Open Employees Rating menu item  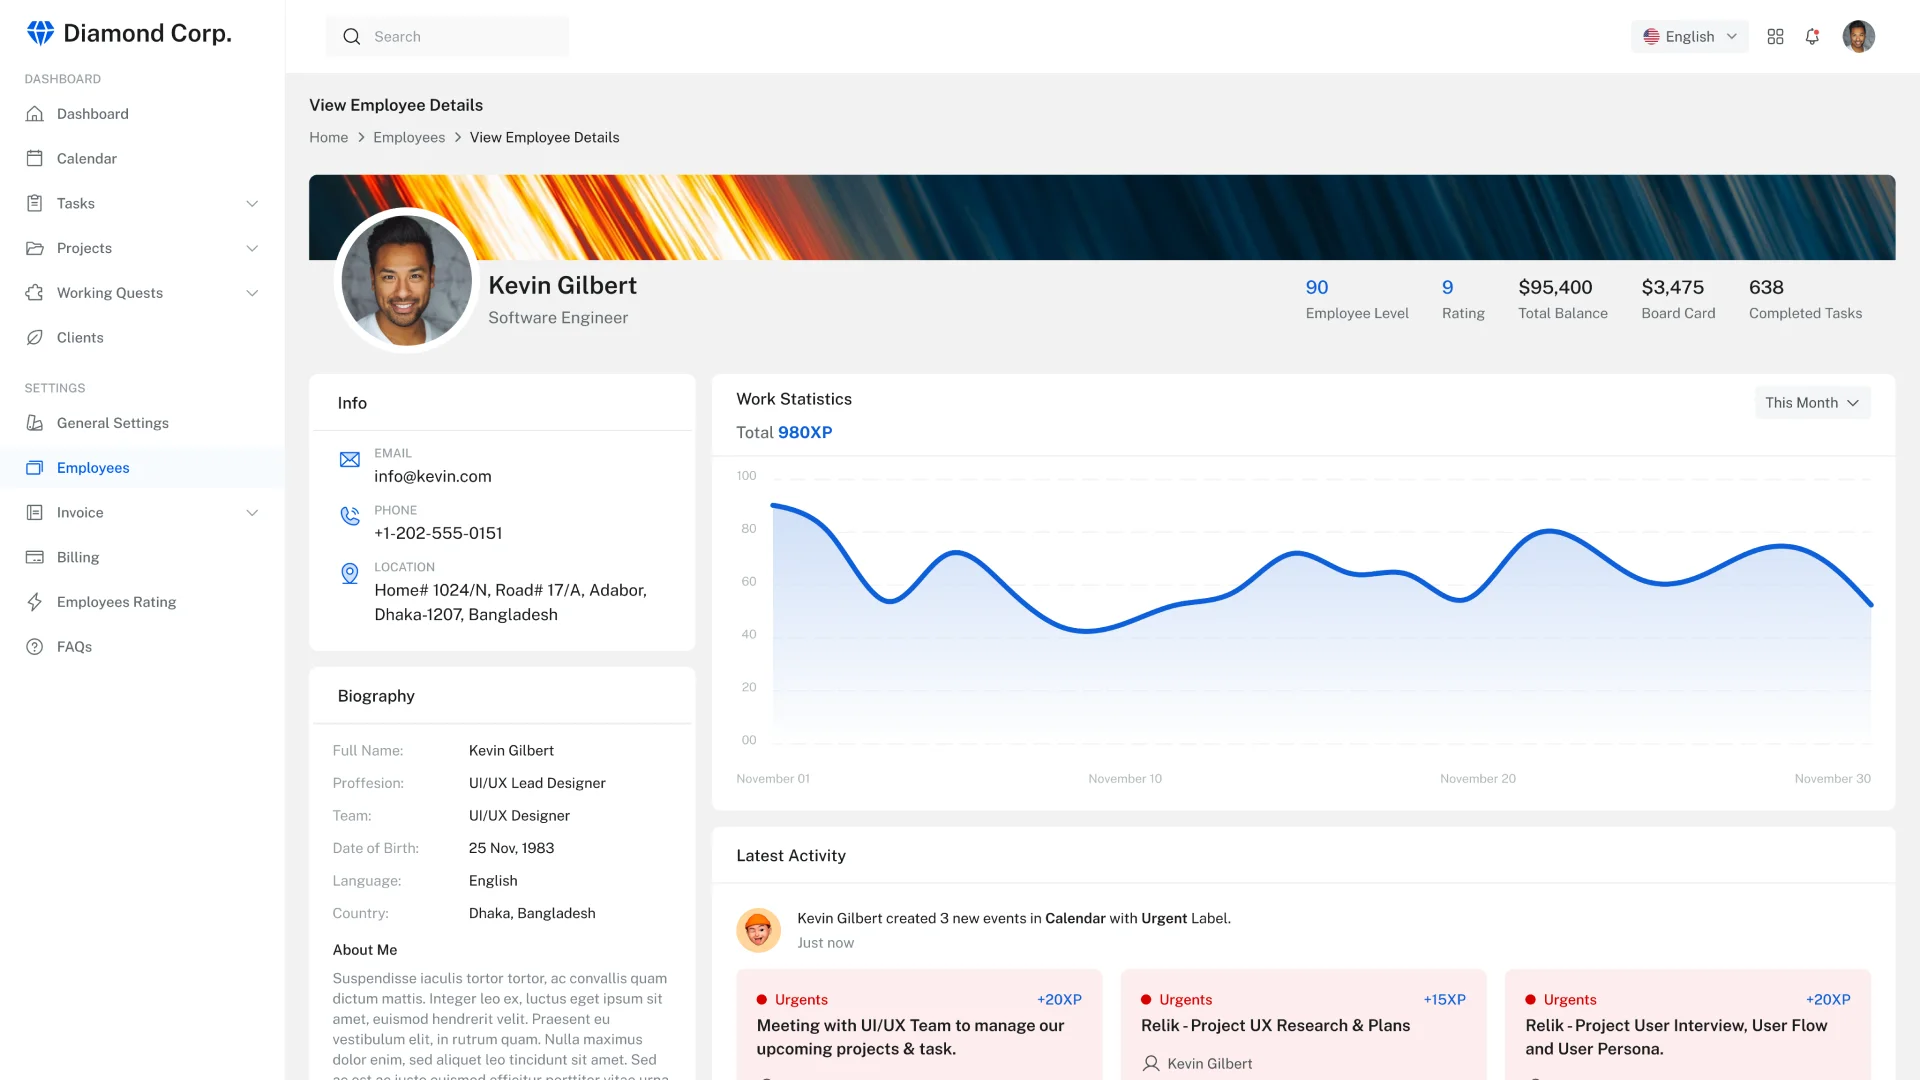[x=142, y=602]
